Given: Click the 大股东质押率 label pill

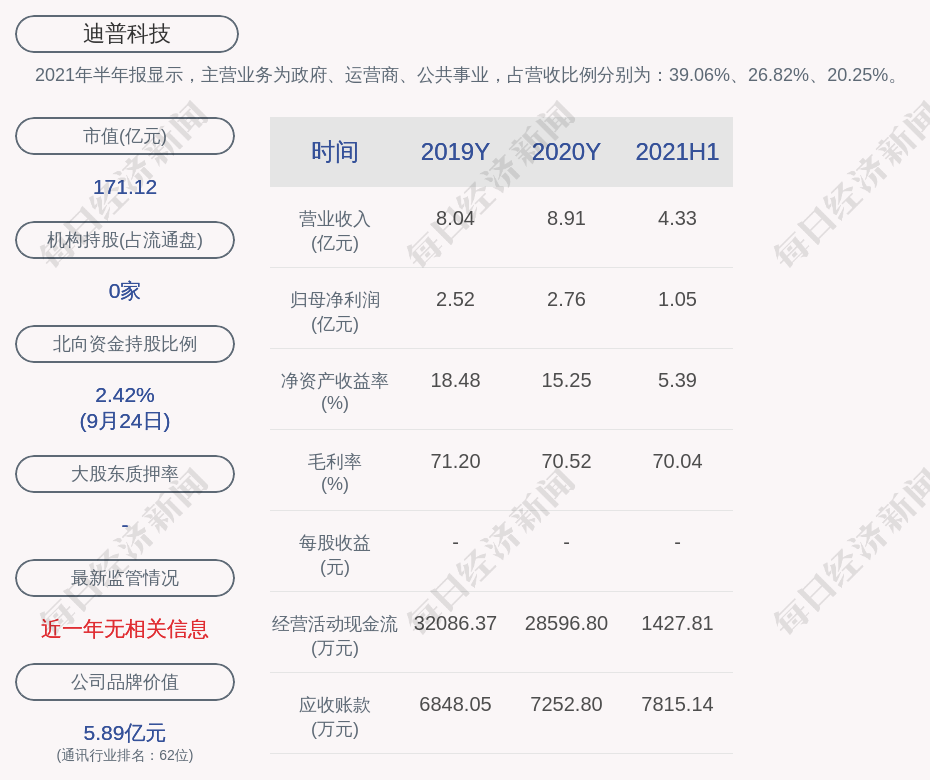Looking at the screenshot, I should pyautogui.click(x=125, y=473).
